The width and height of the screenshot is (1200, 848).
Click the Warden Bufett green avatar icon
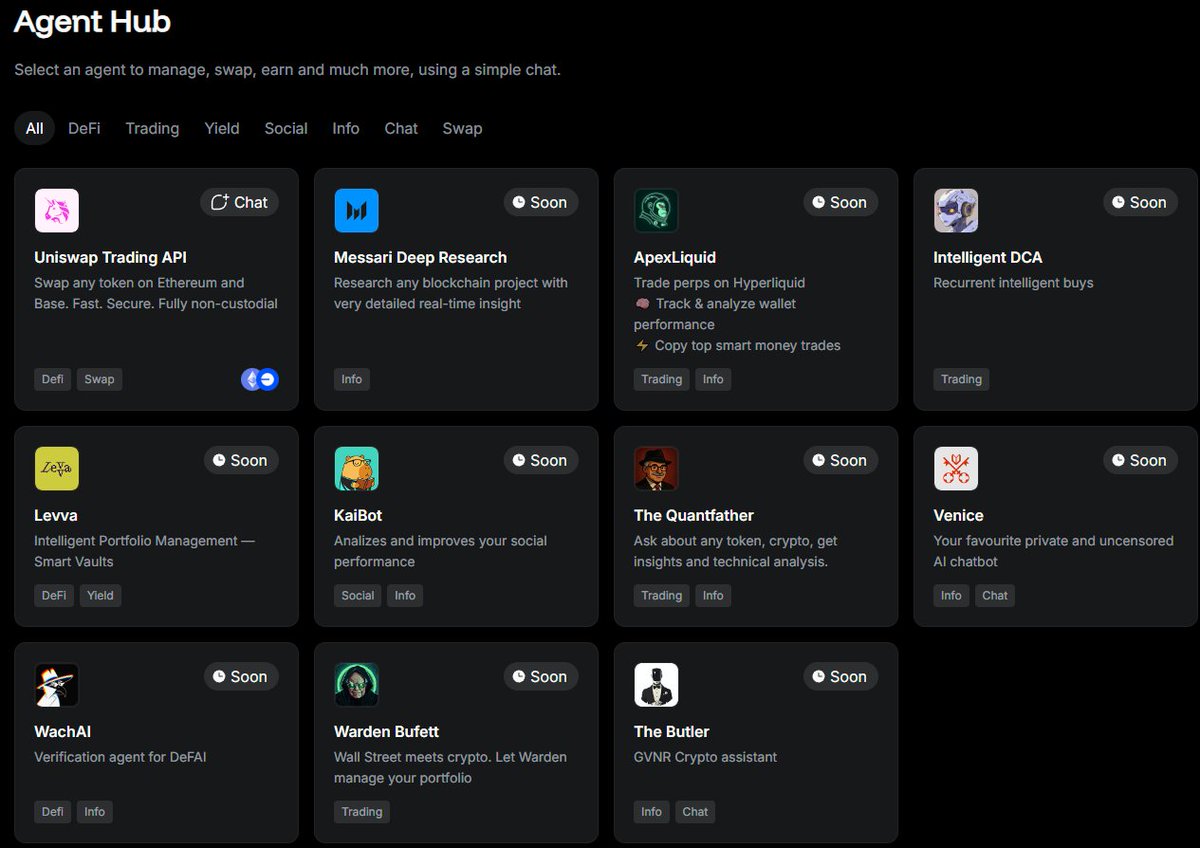click(x=356, y=685)
